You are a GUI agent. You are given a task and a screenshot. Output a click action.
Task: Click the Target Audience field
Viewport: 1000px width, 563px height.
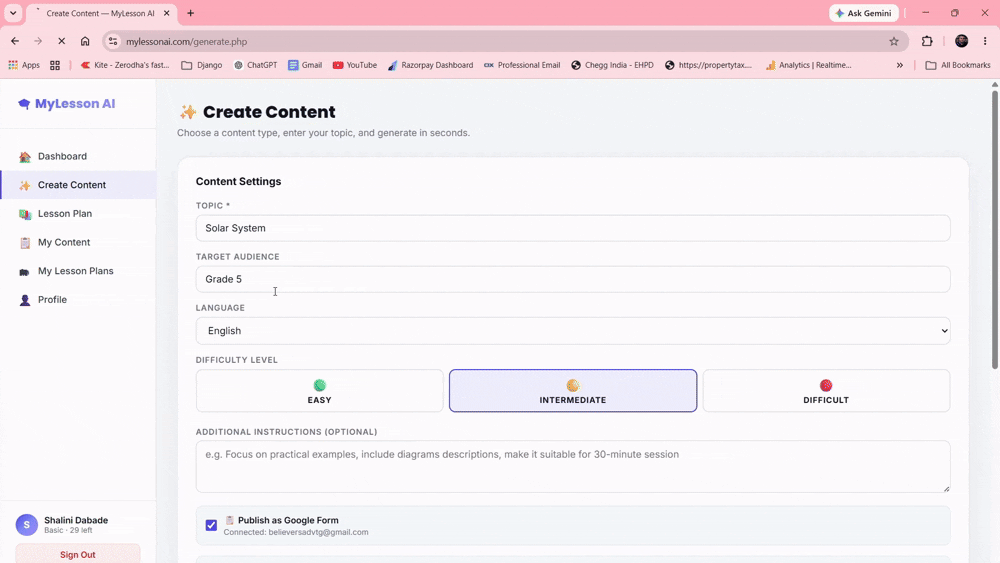click(x=573, y=279)
